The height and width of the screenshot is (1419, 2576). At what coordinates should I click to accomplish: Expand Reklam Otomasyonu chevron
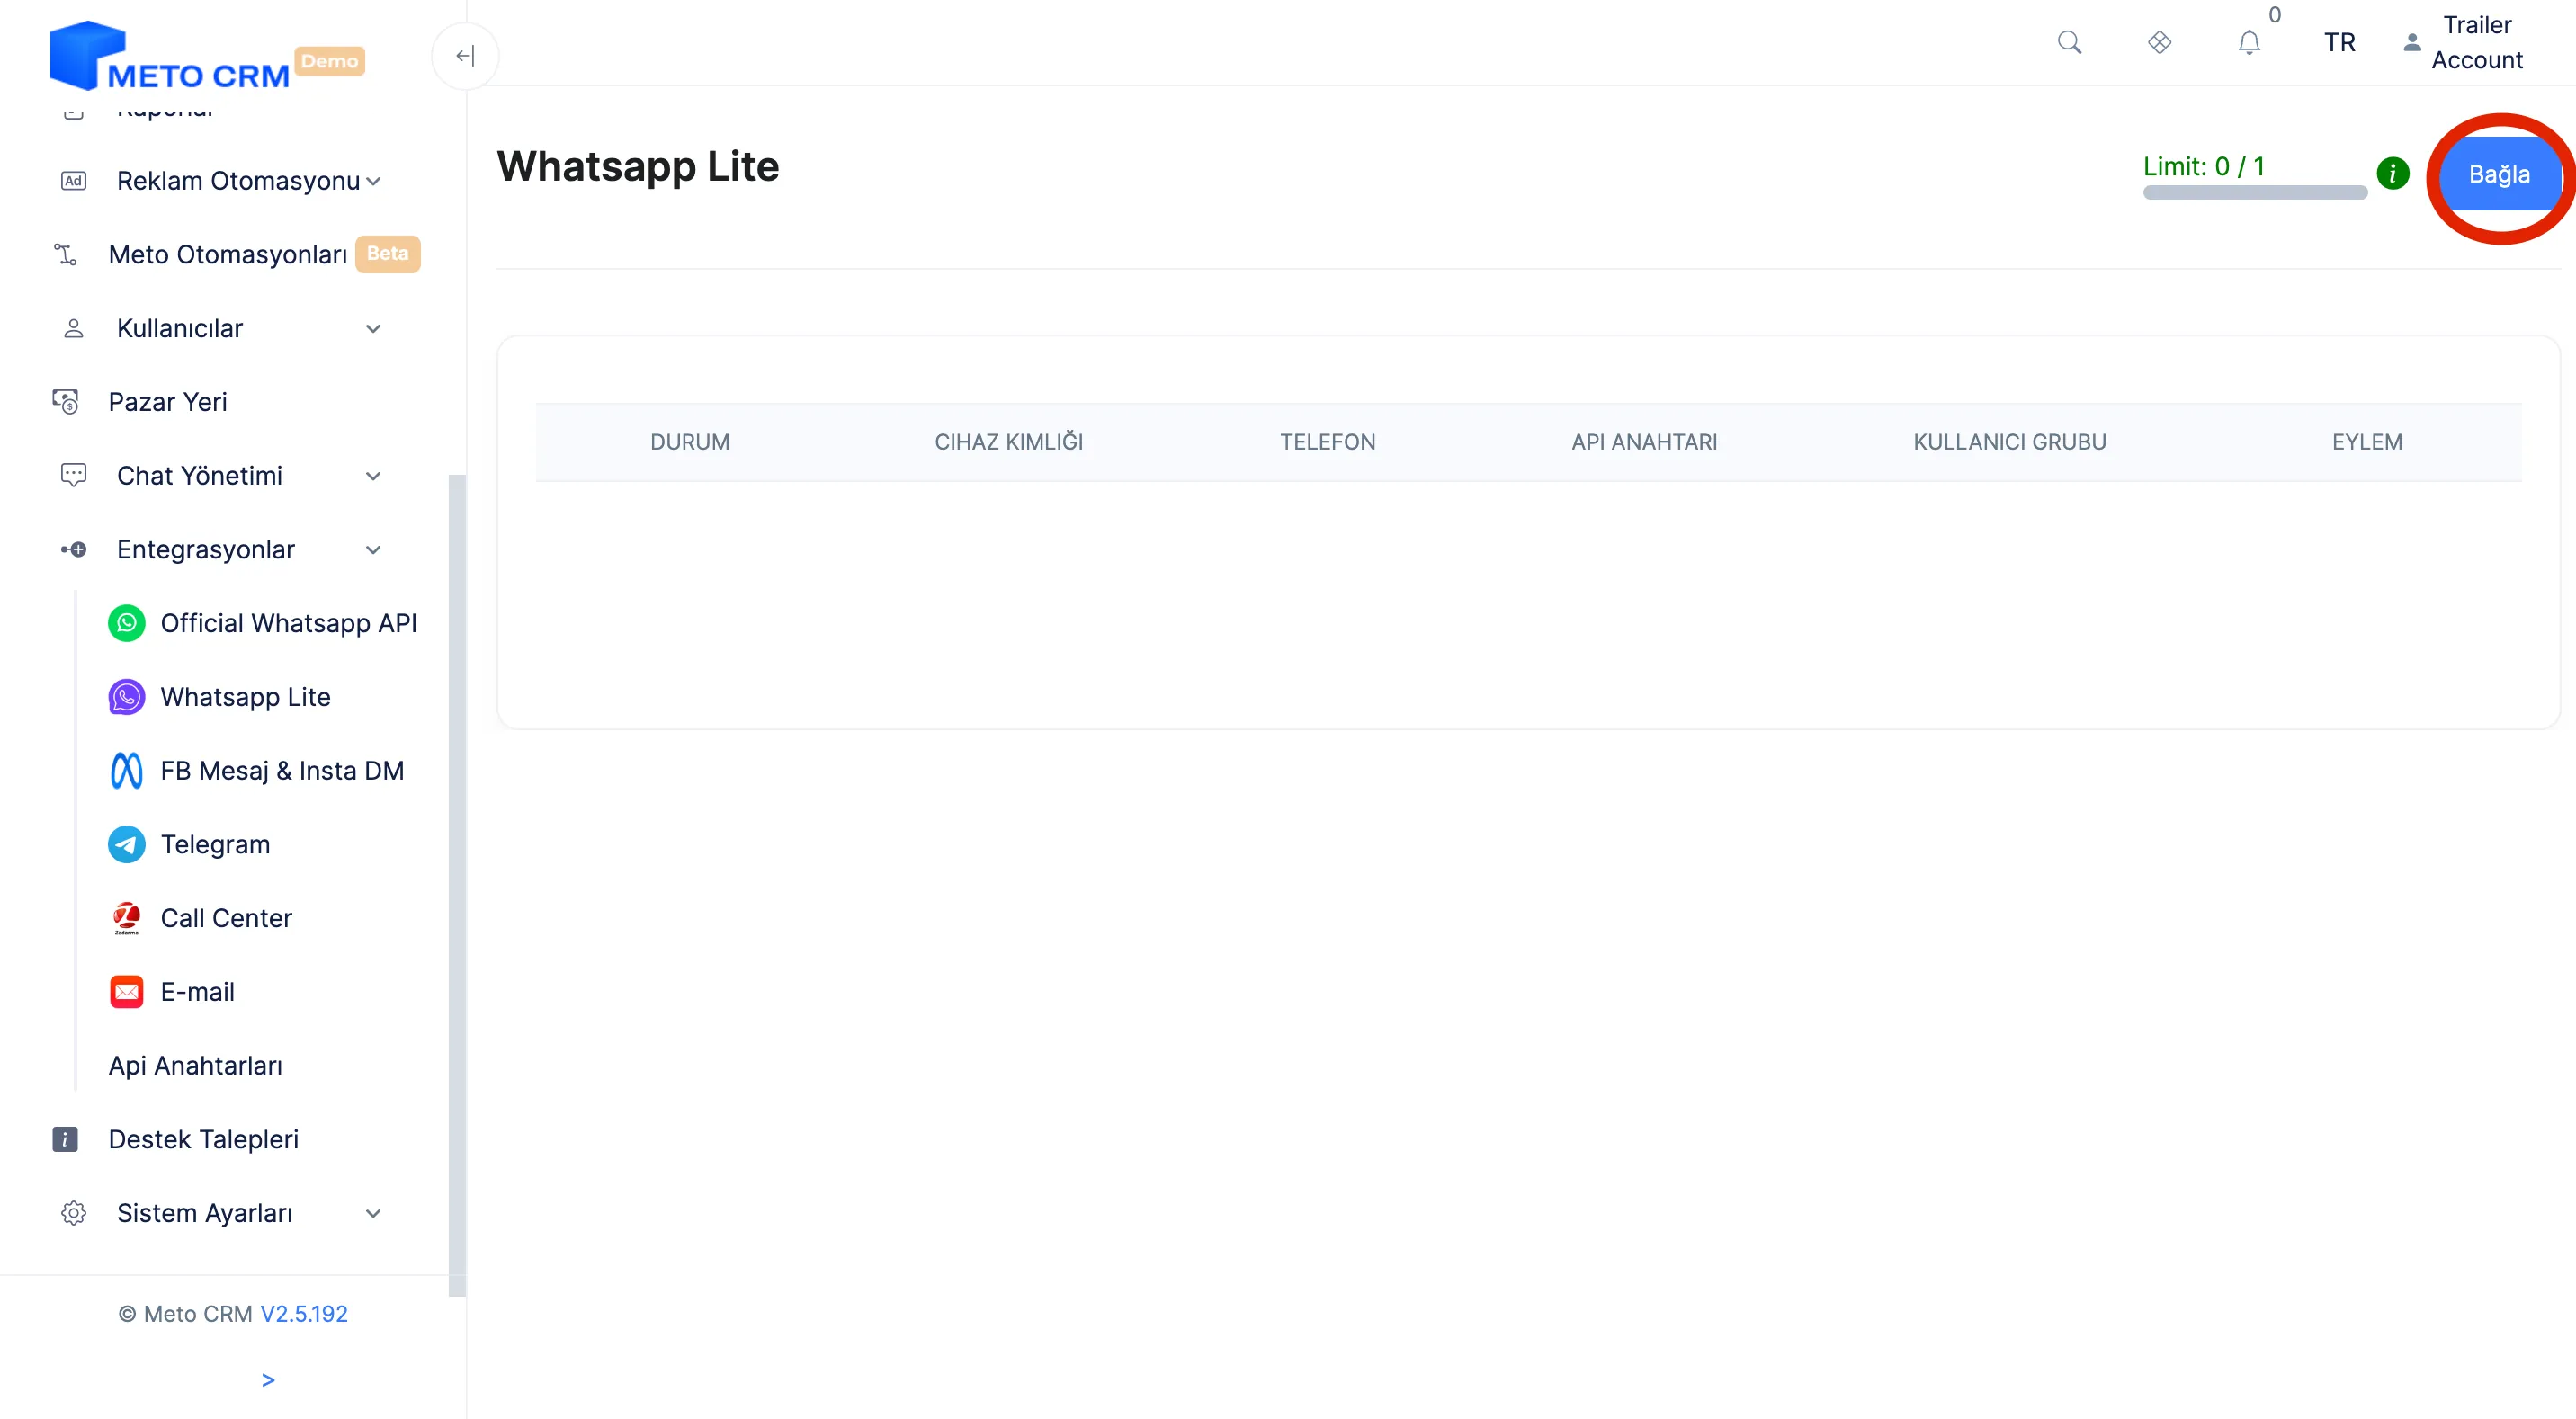tap(373, 181)
